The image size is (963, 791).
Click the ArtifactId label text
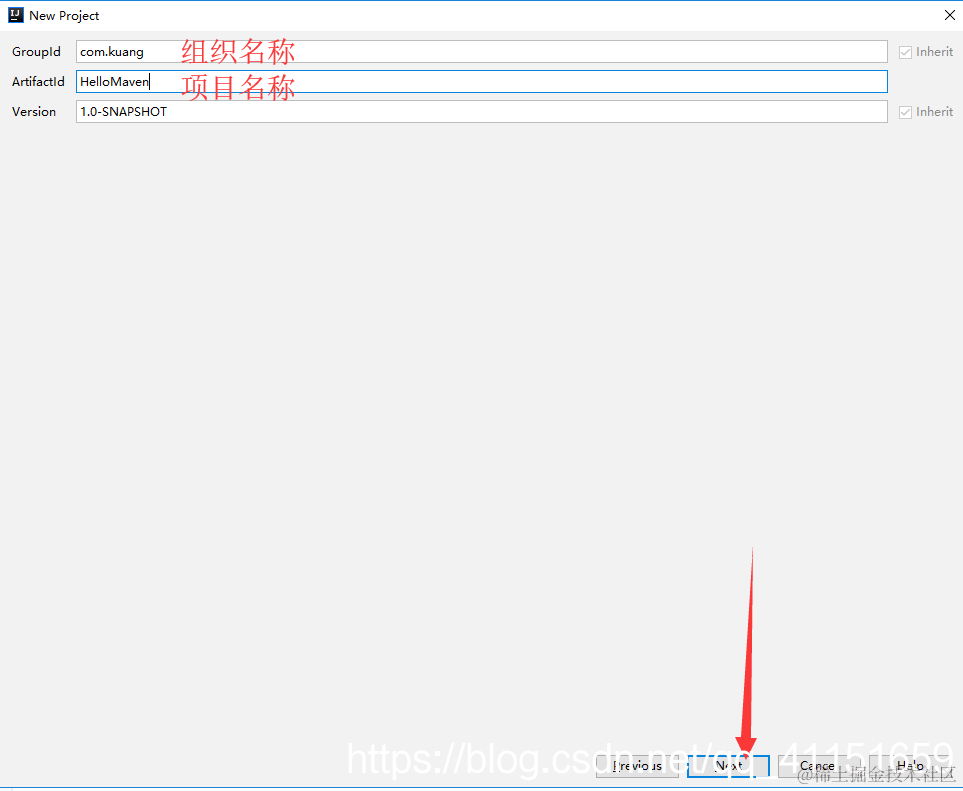[38, 82]
